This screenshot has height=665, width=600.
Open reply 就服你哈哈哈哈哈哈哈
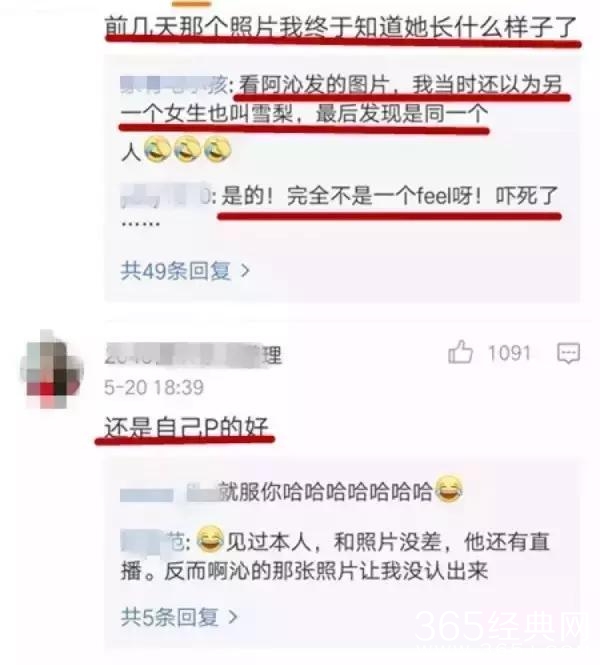coord(291,492)
